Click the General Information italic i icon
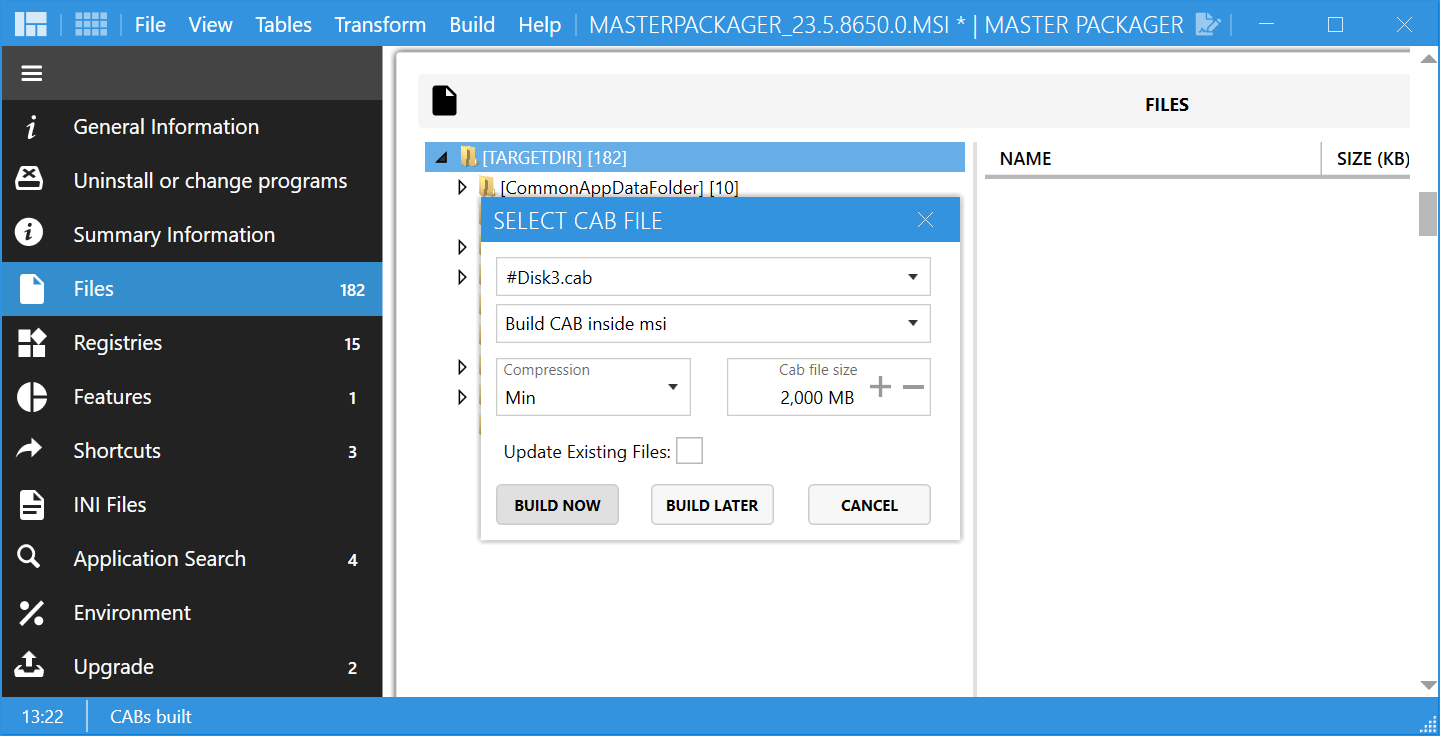The image size is (1440, 736). point(32,127)
